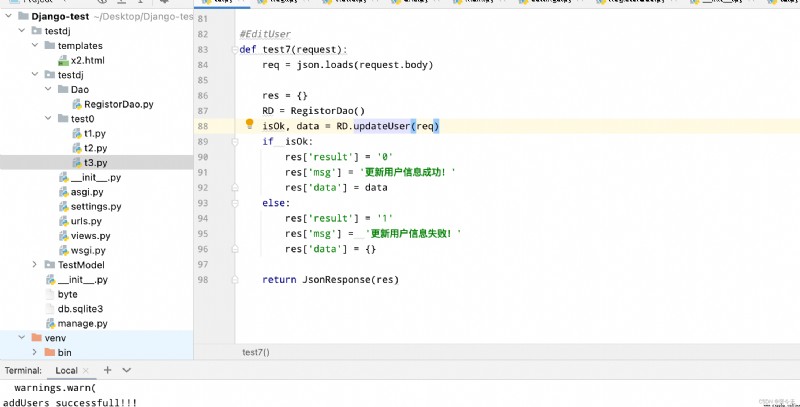Viewport: 800px width, 407px height.
Task: Click the line number 98 in the gutter
Action: [x=203, y=279]
